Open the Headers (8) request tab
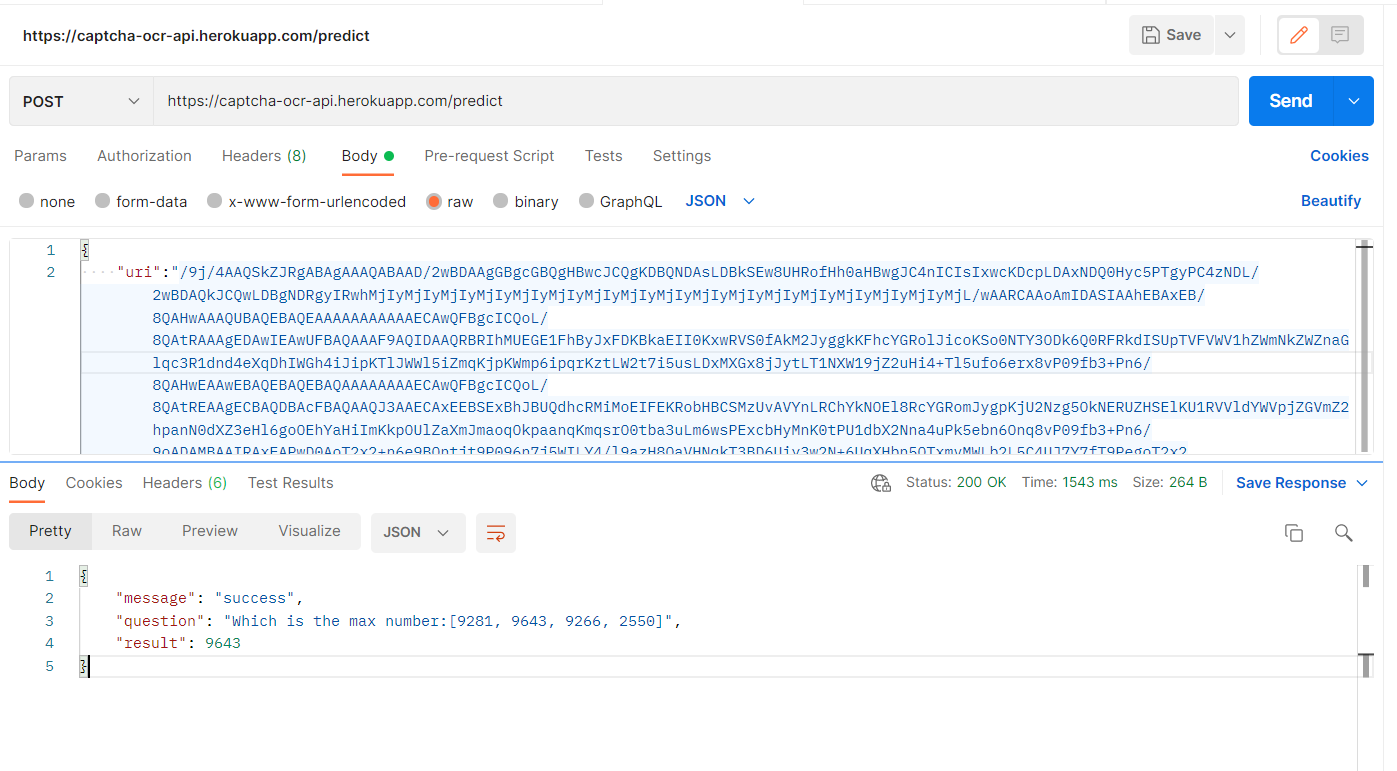Screen dimensions: 1397x771 264,156
